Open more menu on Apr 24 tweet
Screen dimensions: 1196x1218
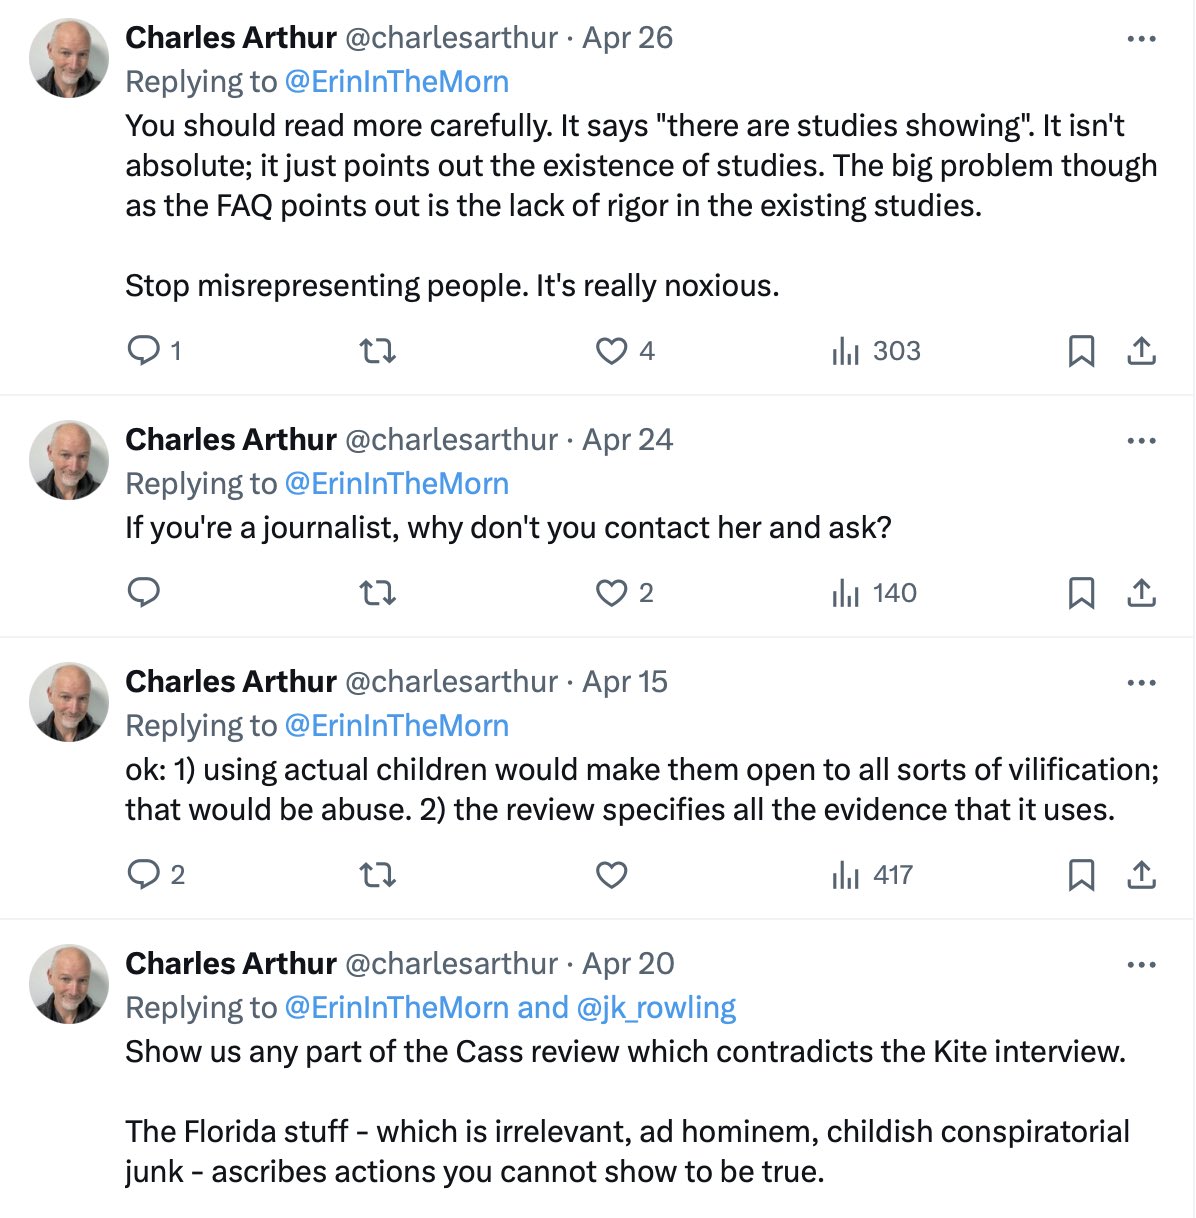coord(1141,441)
